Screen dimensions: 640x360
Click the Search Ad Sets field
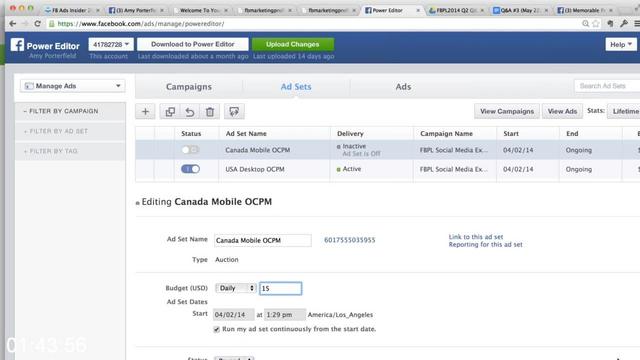(607, 86)
